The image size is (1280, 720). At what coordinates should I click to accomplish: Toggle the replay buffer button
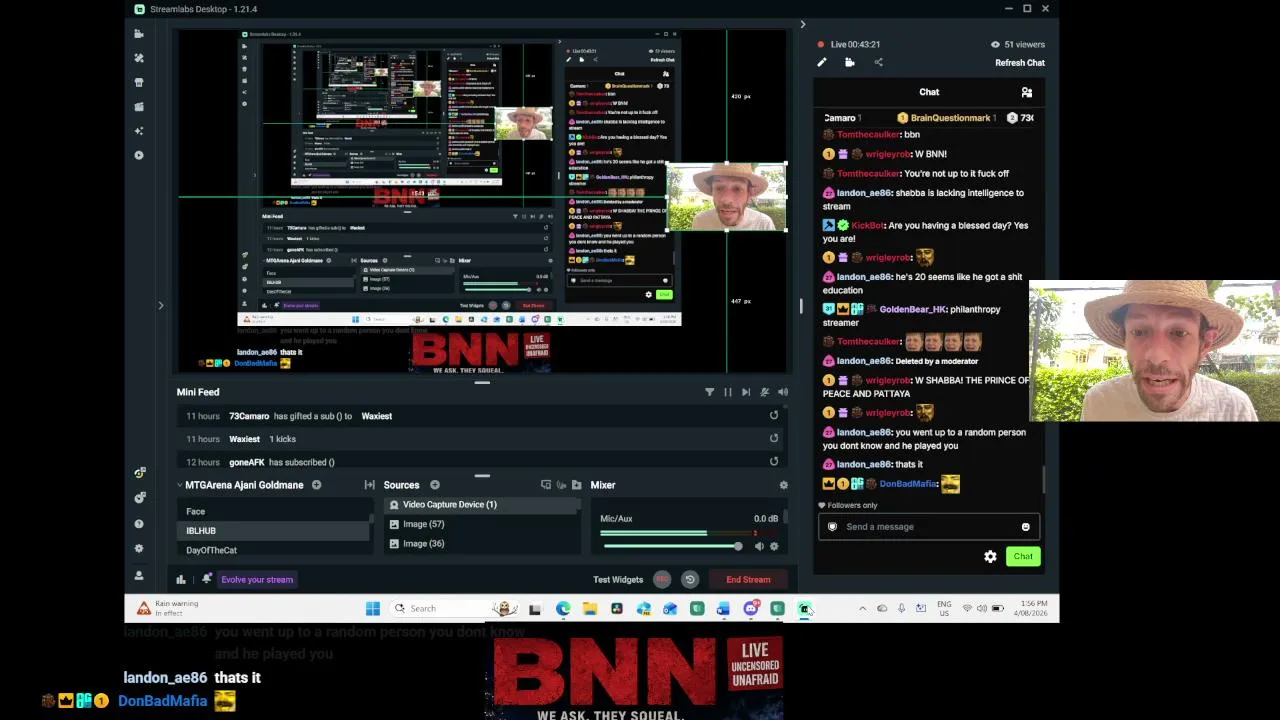point(689,579)
